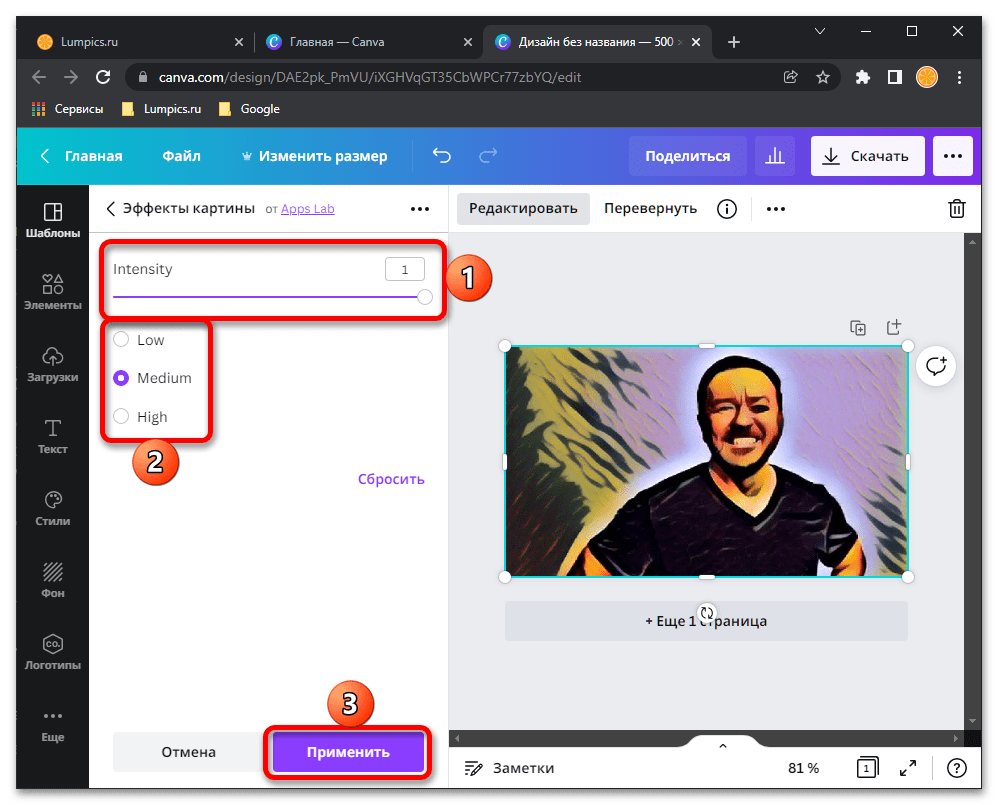The image size is (998, 805).
Task: Select the stylized portrait image on canvas
Action: click(x=706, y=461)
